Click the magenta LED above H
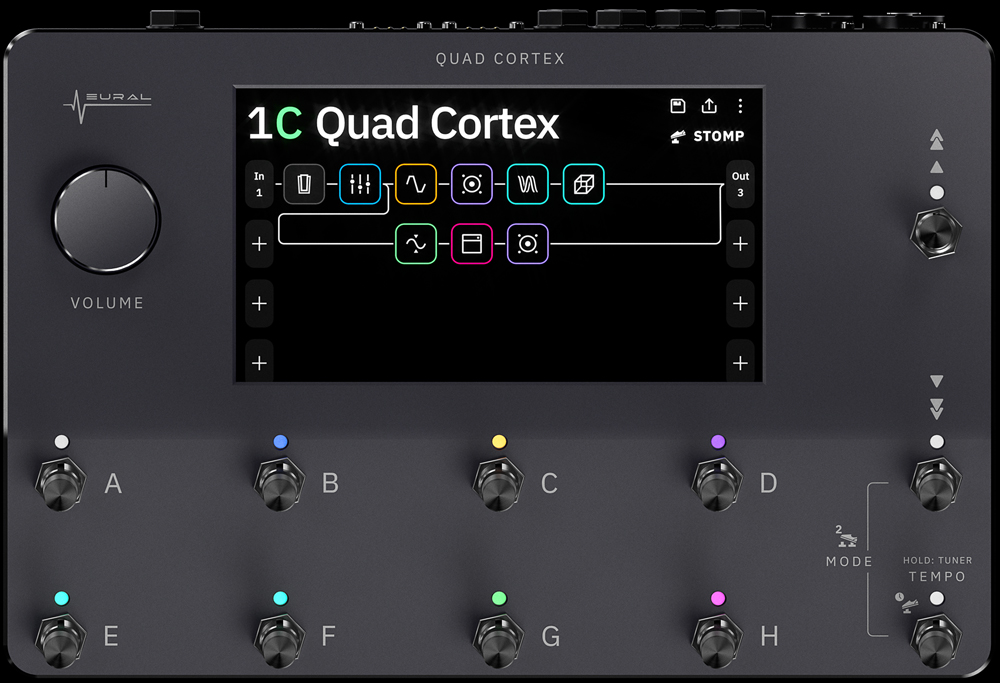This screenshot has height=683, width=1000. (x=718, y=598)
